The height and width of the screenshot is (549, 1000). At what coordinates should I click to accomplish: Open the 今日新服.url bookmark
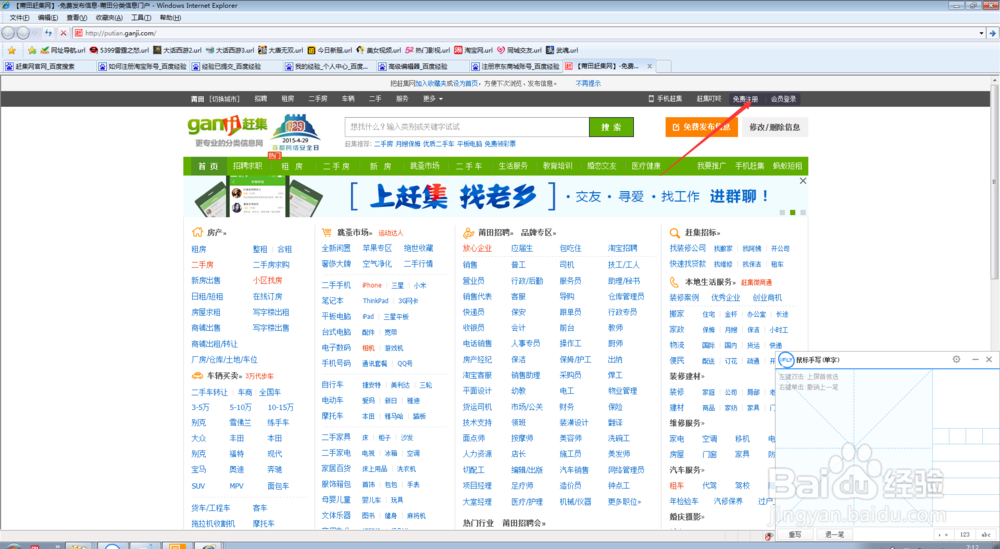(x=330, y=50)
